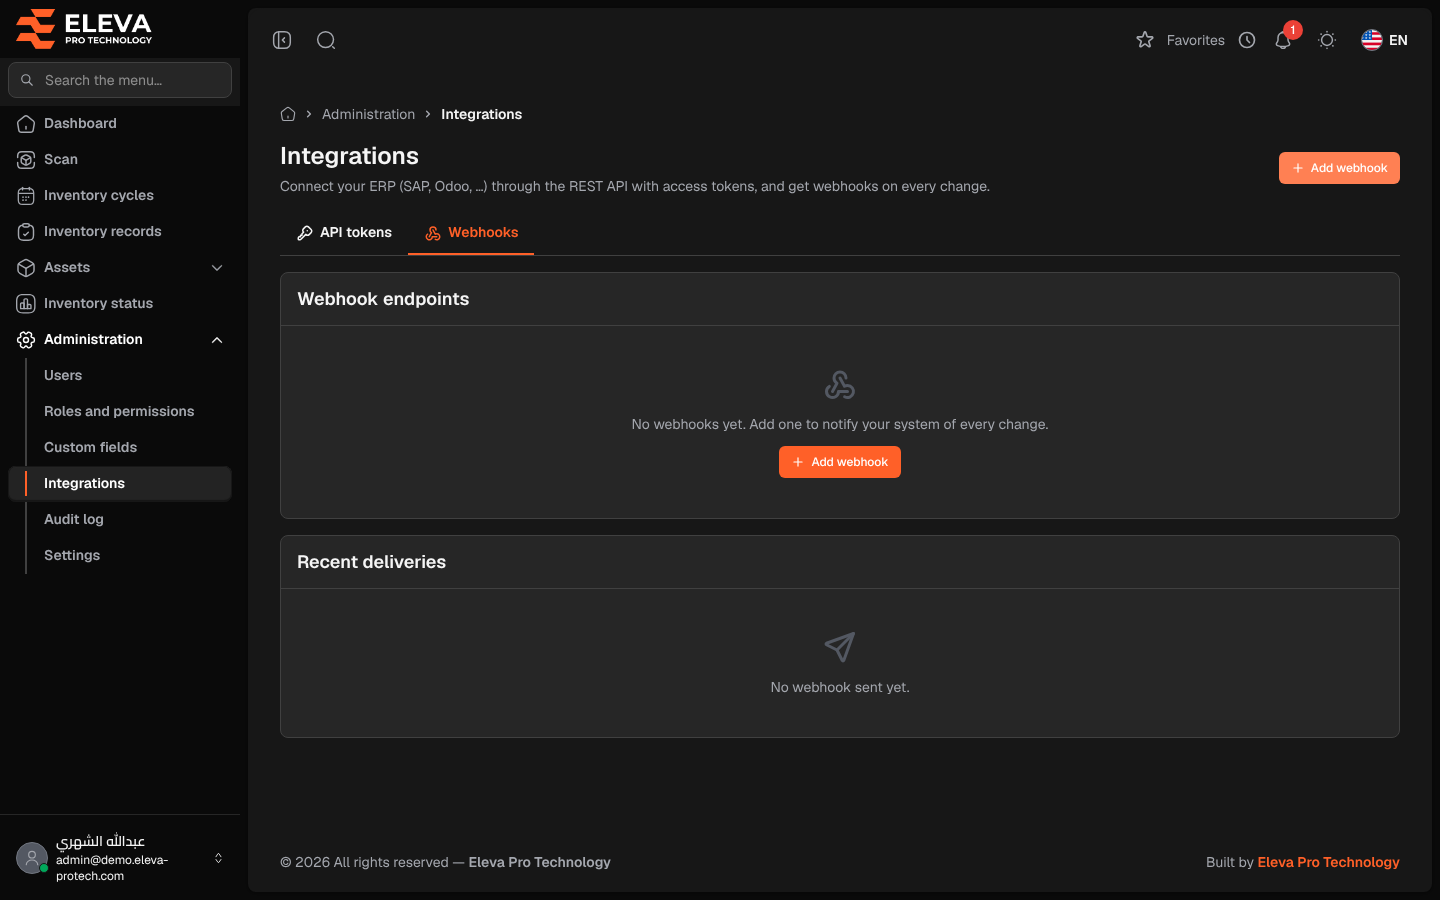
Task: Click the Eleva Pro Technology logo
Action: click(x=84, y=28)
